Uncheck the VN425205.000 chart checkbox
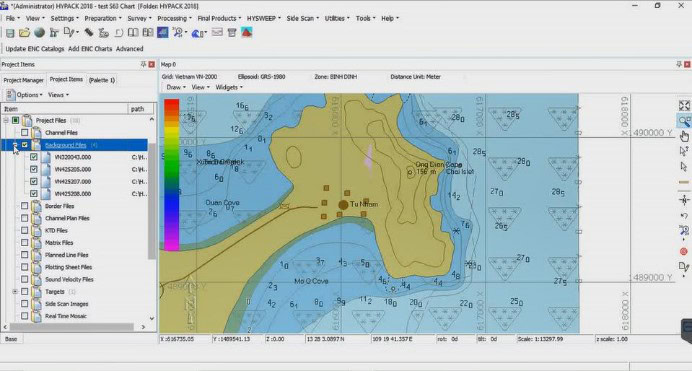 34,169
